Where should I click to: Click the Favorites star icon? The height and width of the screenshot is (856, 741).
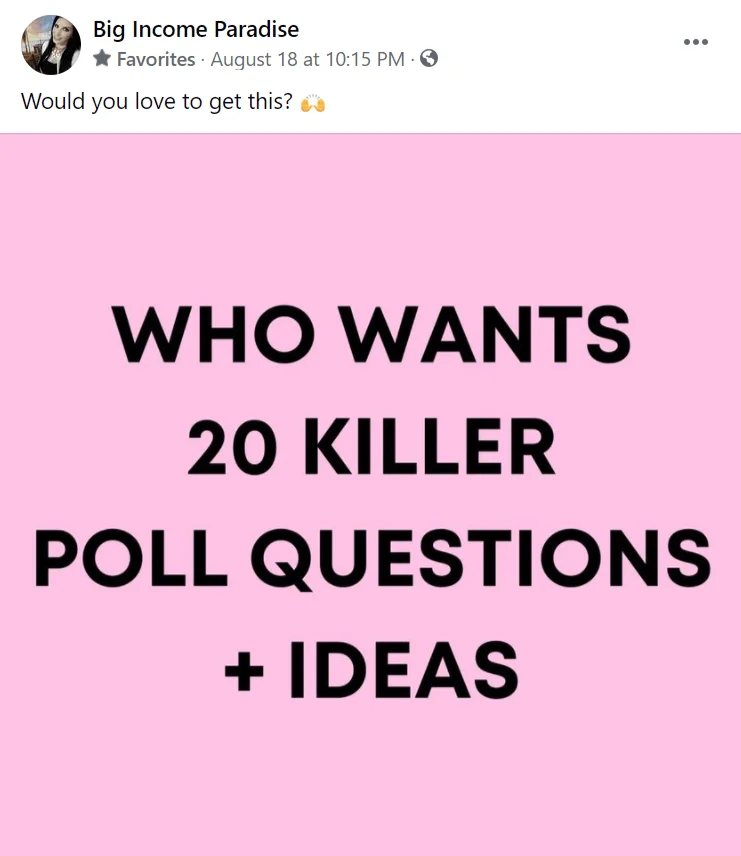coord(102,59)
